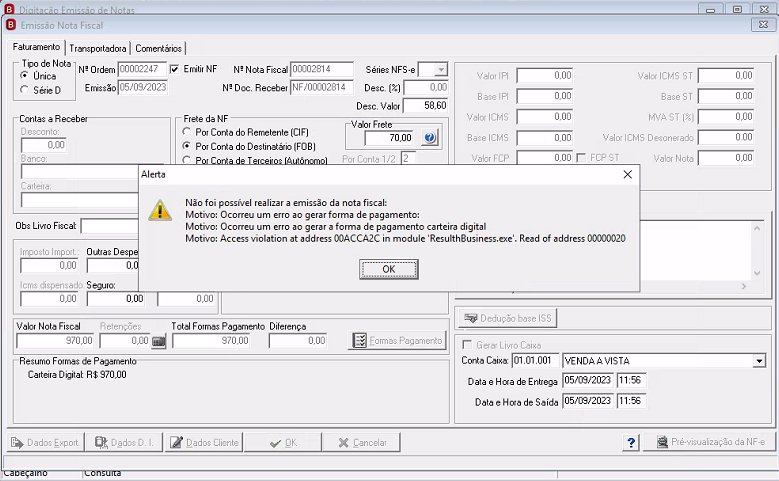The height and width of the screenshot is (481, 779).
Task: Click the Conta Caixa code field
Action: coord(535,361)
